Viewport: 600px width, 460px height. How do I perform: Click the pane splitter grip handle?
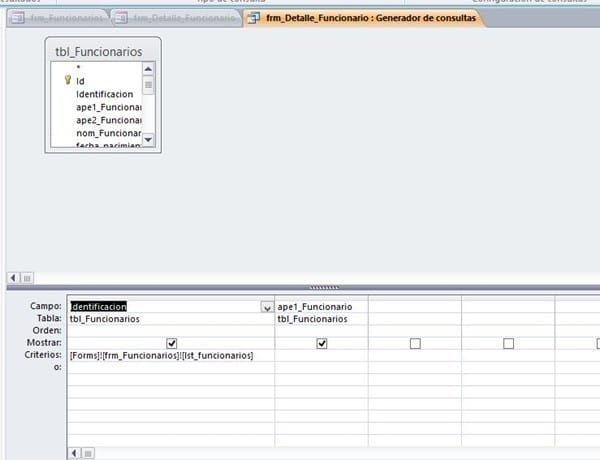tap(324, 287)
